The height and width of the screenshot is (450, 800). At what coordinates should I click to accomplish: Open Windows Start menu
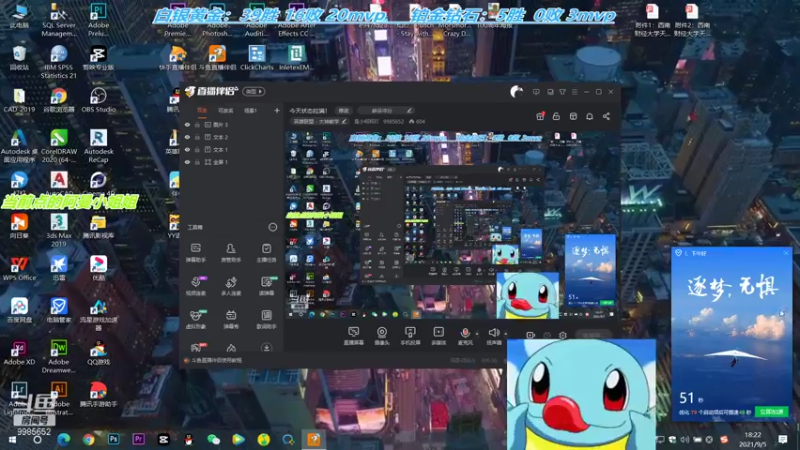pyautogui.click(x=12, y=440)
